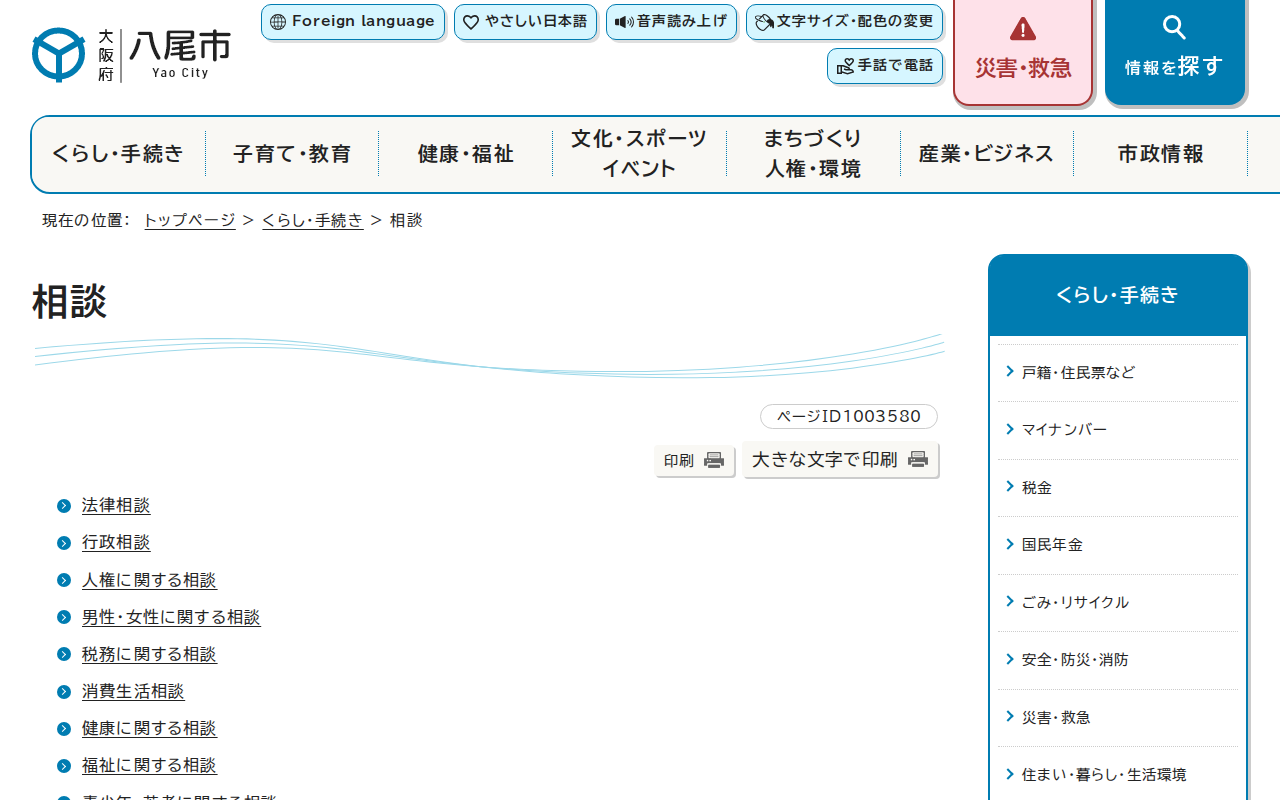The height and width of the screenshot is (800, 1280).
Task: Click the bullet icon beside 税務に関する相談
Action: pos(64,655)
